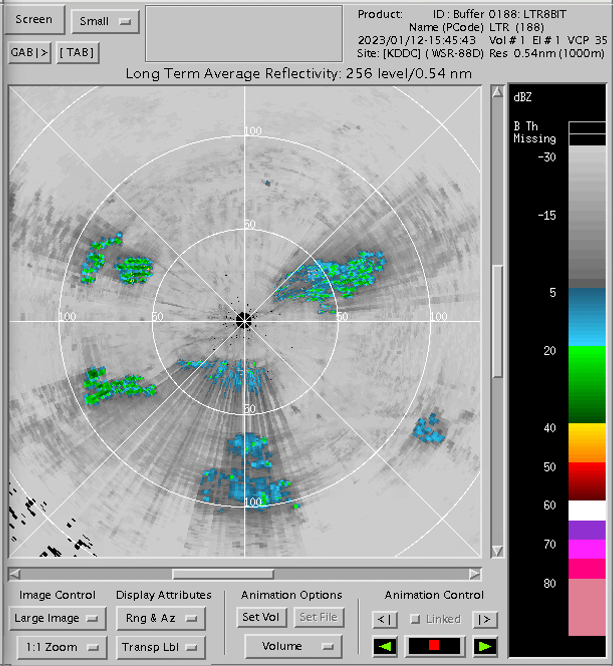Screen dimensions: 613x666
Task: Click the '50' range label north of center
Action: click(249, 224)
